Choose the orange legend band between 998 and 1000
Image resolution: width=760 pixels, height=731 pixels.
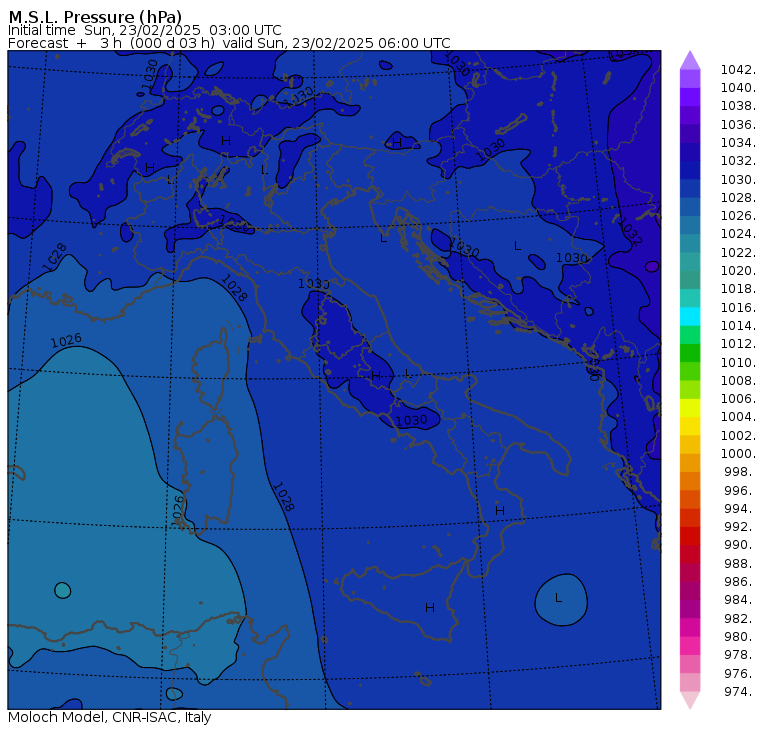pos(690,463)
